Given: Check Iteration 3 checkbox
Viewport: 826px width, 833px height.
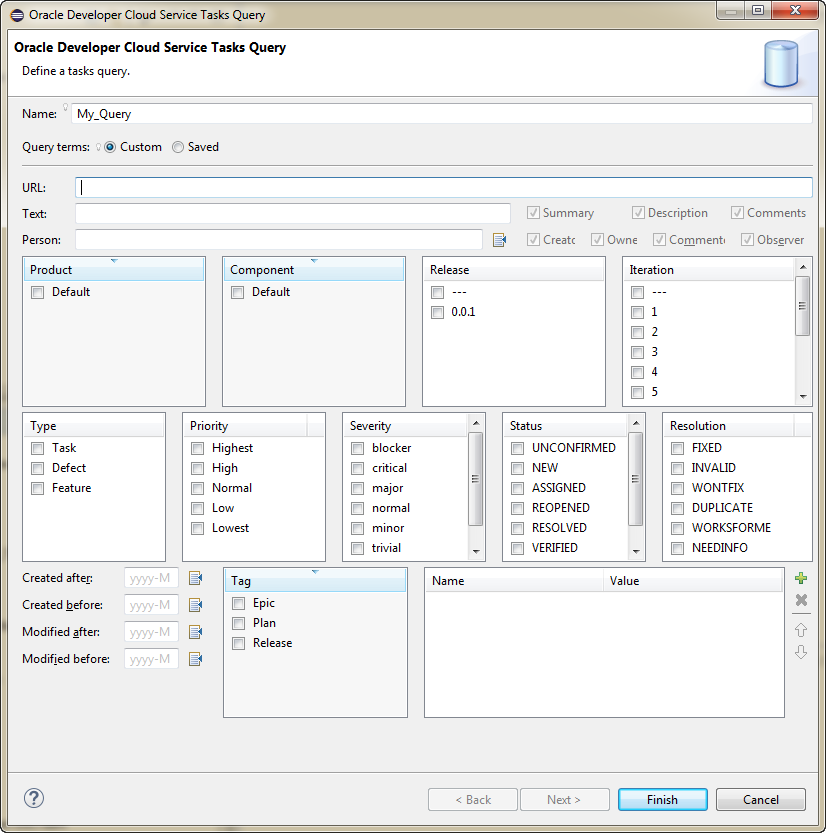Looking at the screenshot, I should (x=637, y=352).
